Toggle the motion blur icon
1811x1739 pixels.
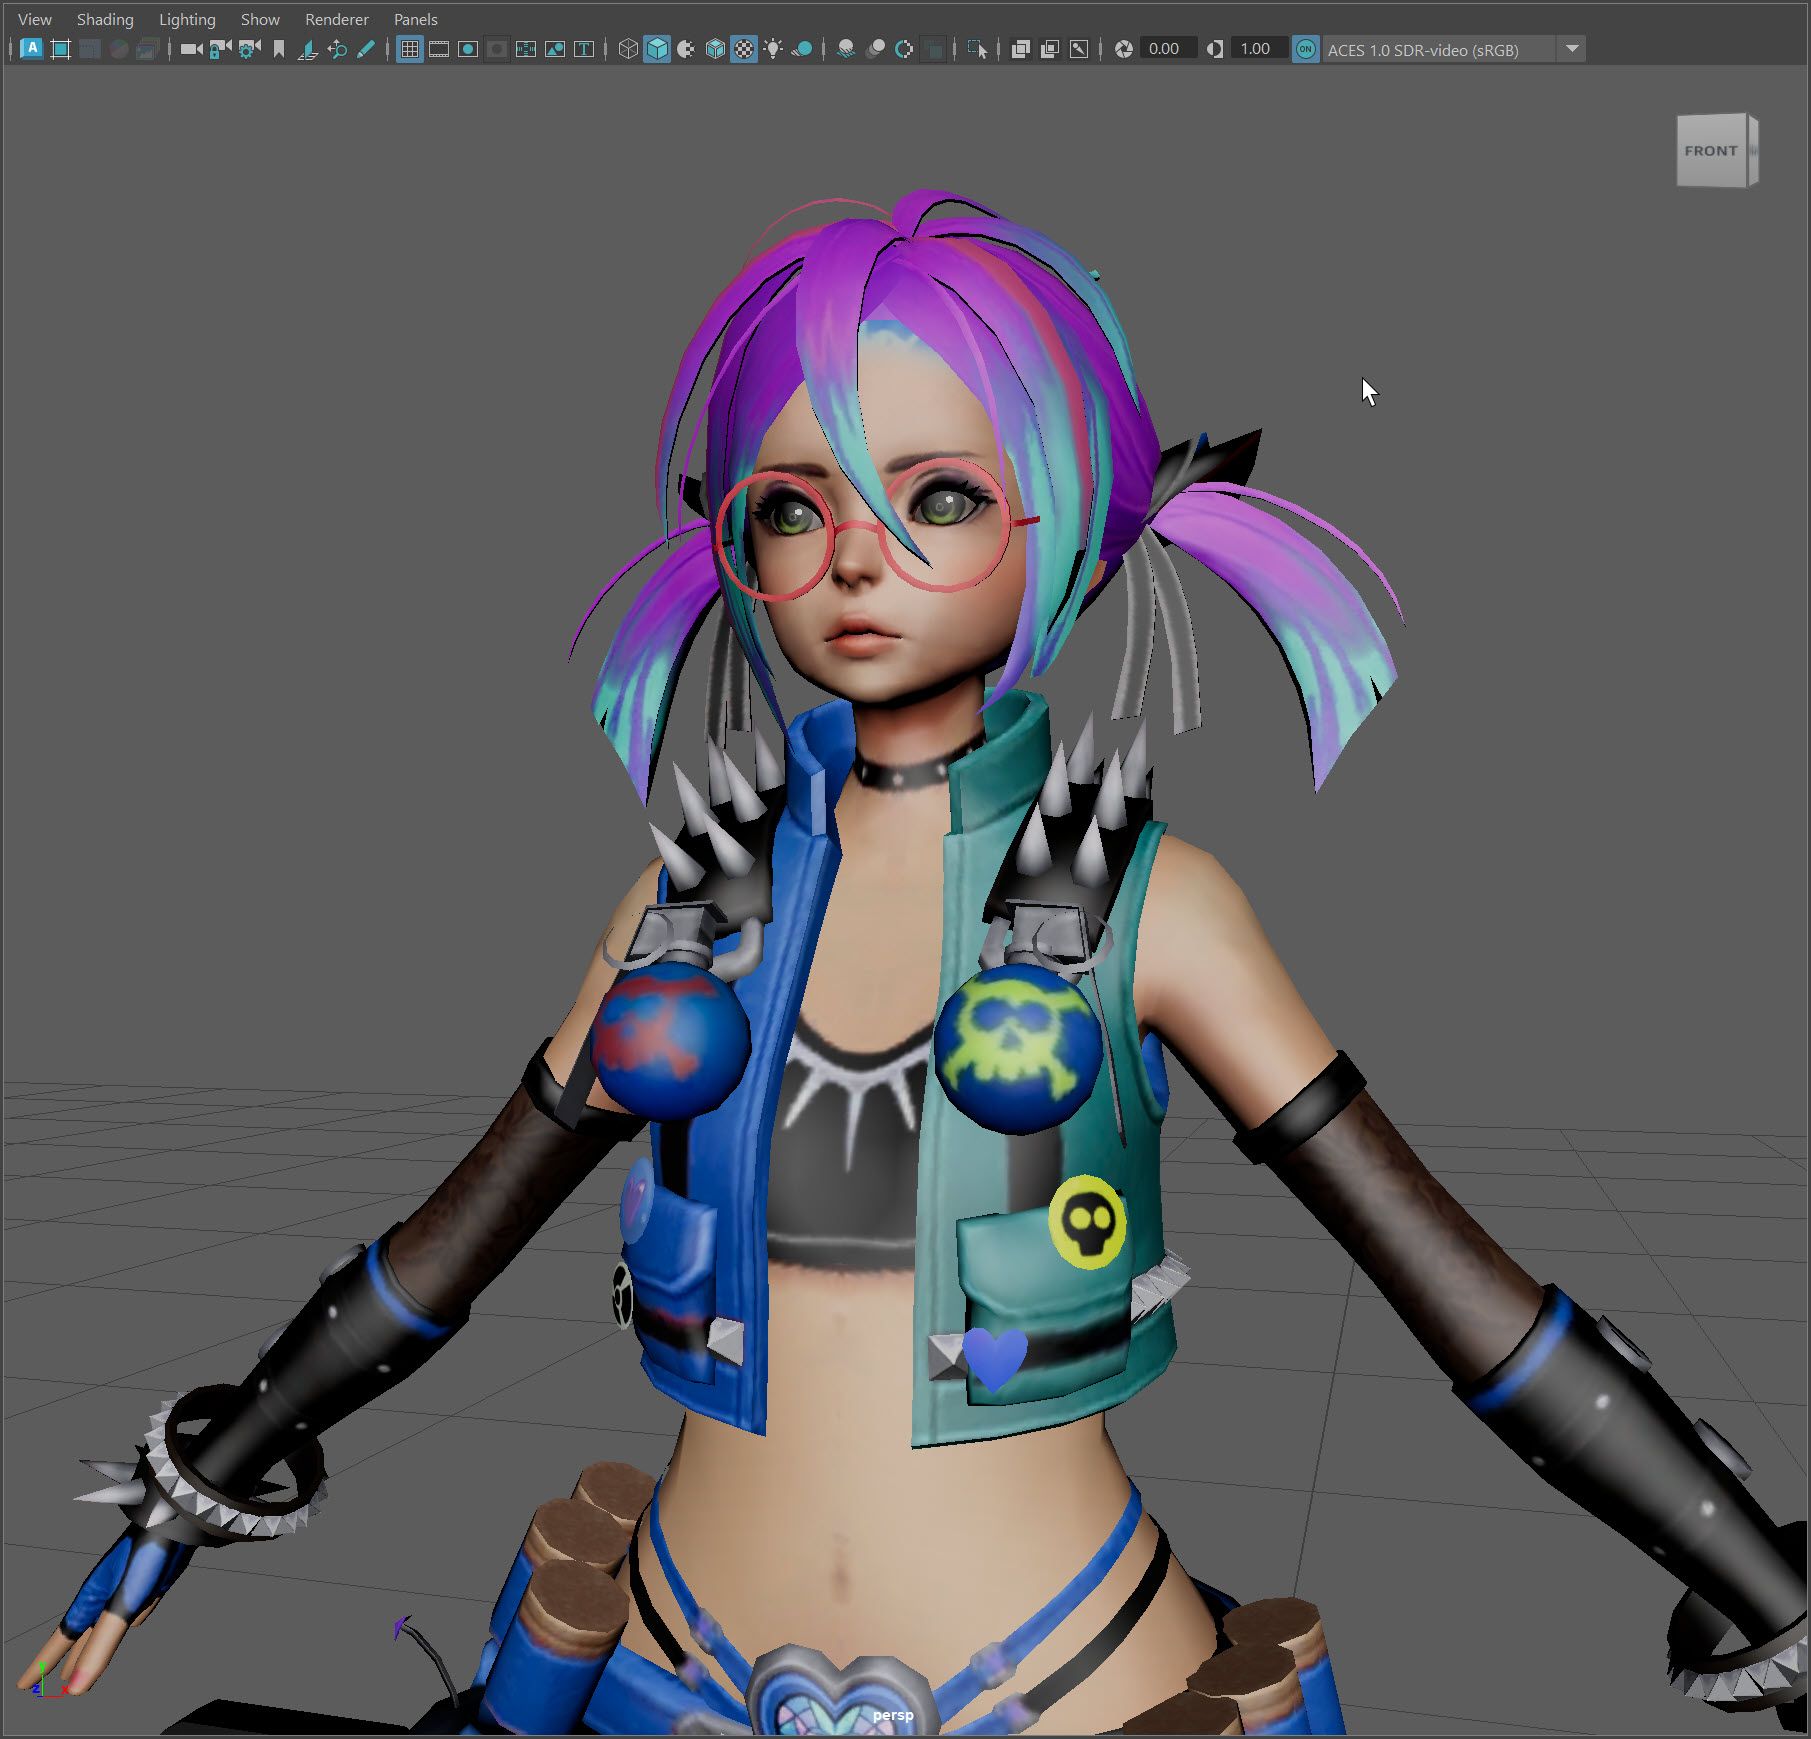click(875, 49)
